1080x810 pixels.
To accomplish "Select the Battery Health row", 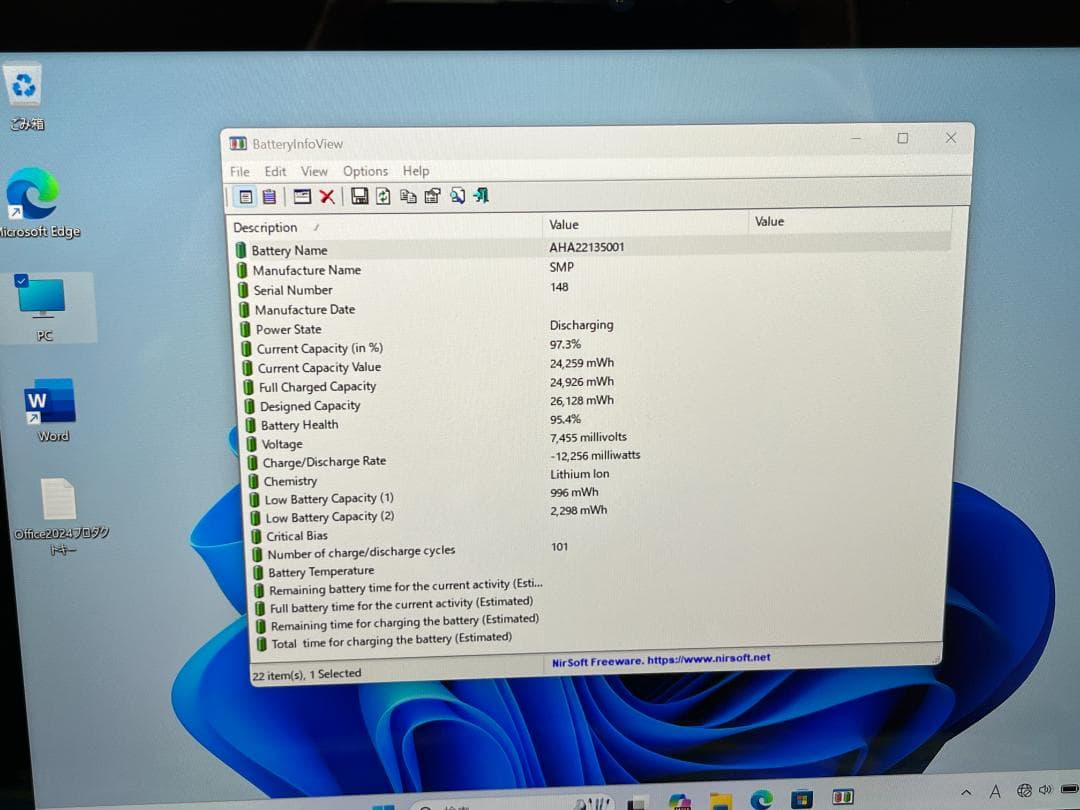I will [x=598, y=422].
